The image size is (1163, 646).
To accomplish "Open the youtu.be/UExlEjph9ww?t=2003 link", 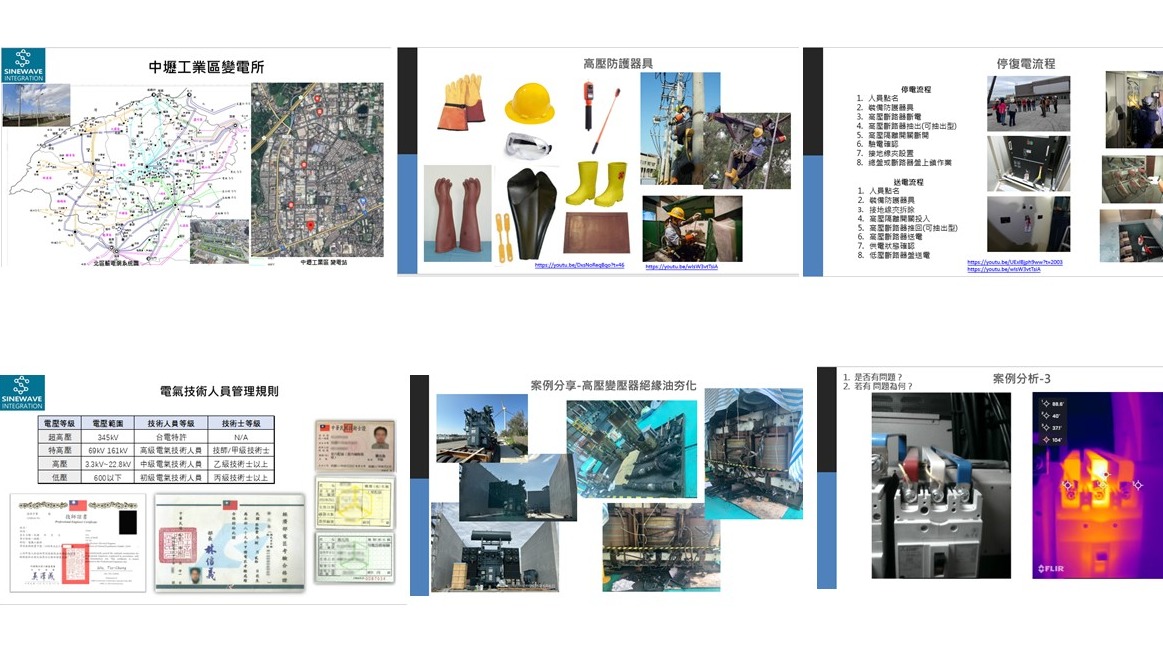I will [1014, 262].
